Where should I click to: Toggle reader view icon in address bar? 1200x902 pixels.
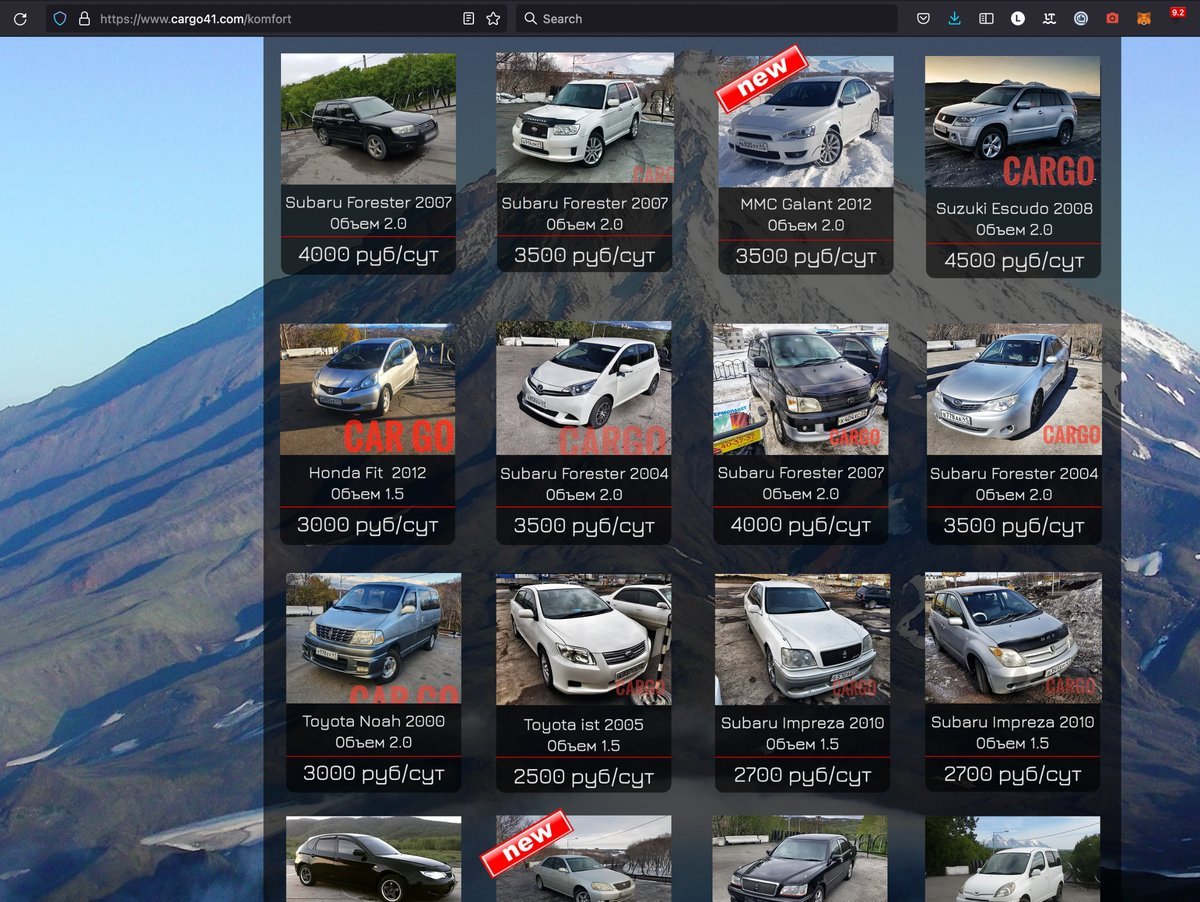tap(469, 19)
